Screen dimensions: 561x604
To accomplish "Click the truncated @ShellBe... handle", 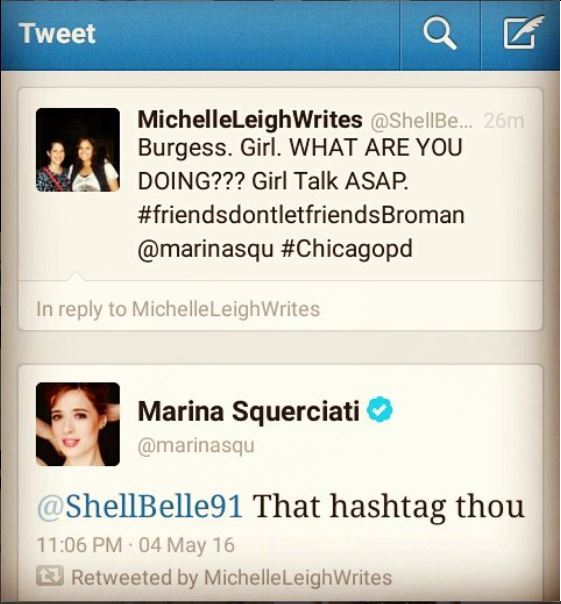I will click(x=423, y=121).
